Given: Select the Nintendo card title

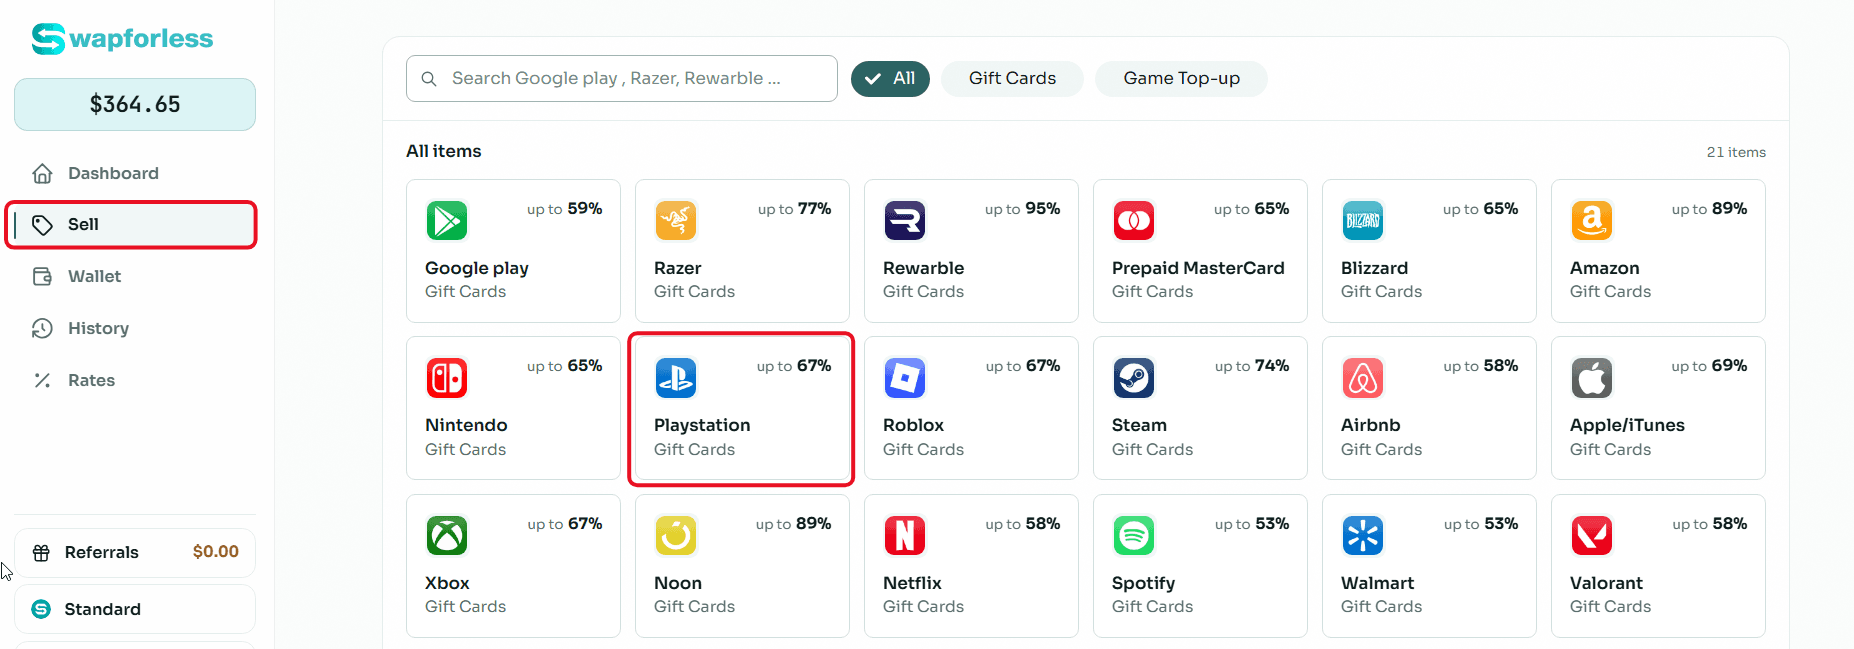Looking at the screenshot, I should [x=466, y=425].
